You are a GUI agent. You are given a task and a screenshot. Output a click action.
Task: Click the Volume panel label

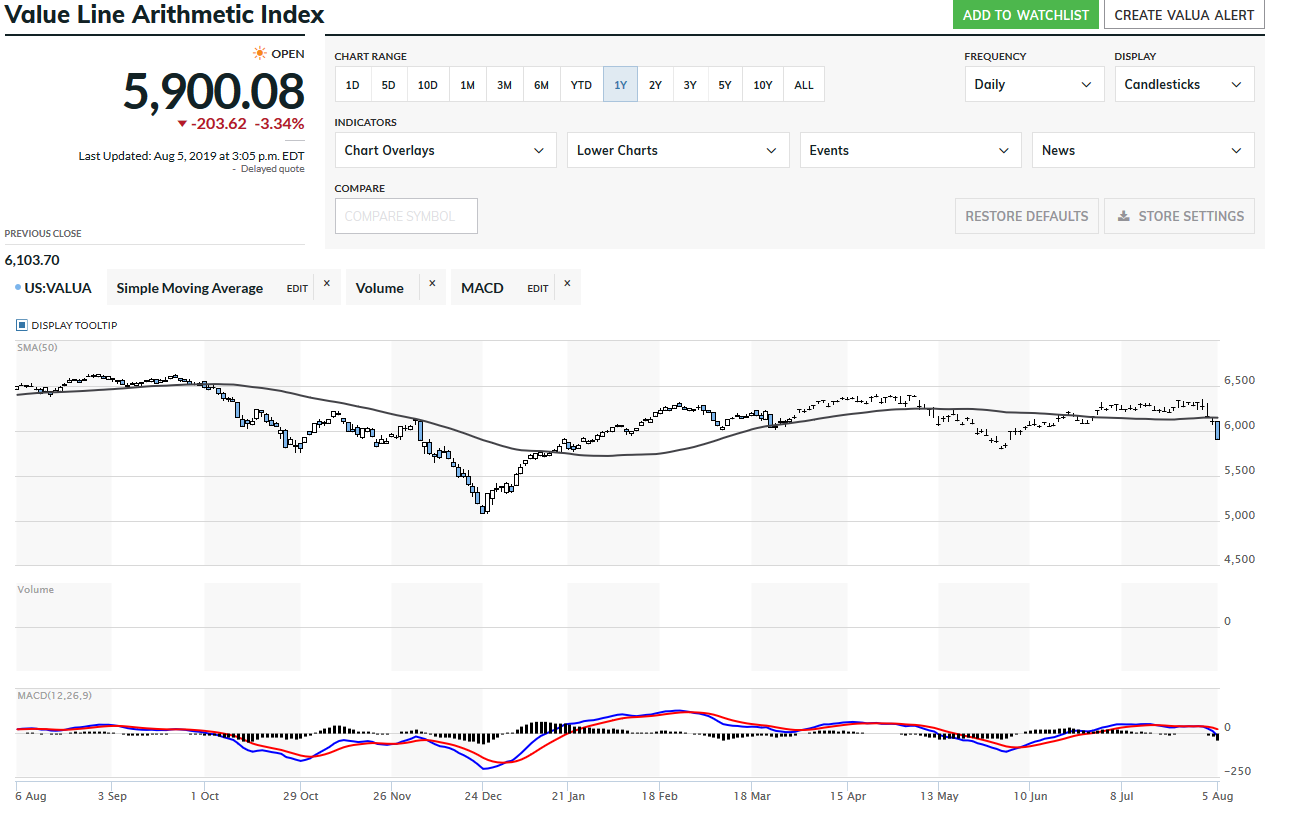pyautogui.click(x=36, y=590)
